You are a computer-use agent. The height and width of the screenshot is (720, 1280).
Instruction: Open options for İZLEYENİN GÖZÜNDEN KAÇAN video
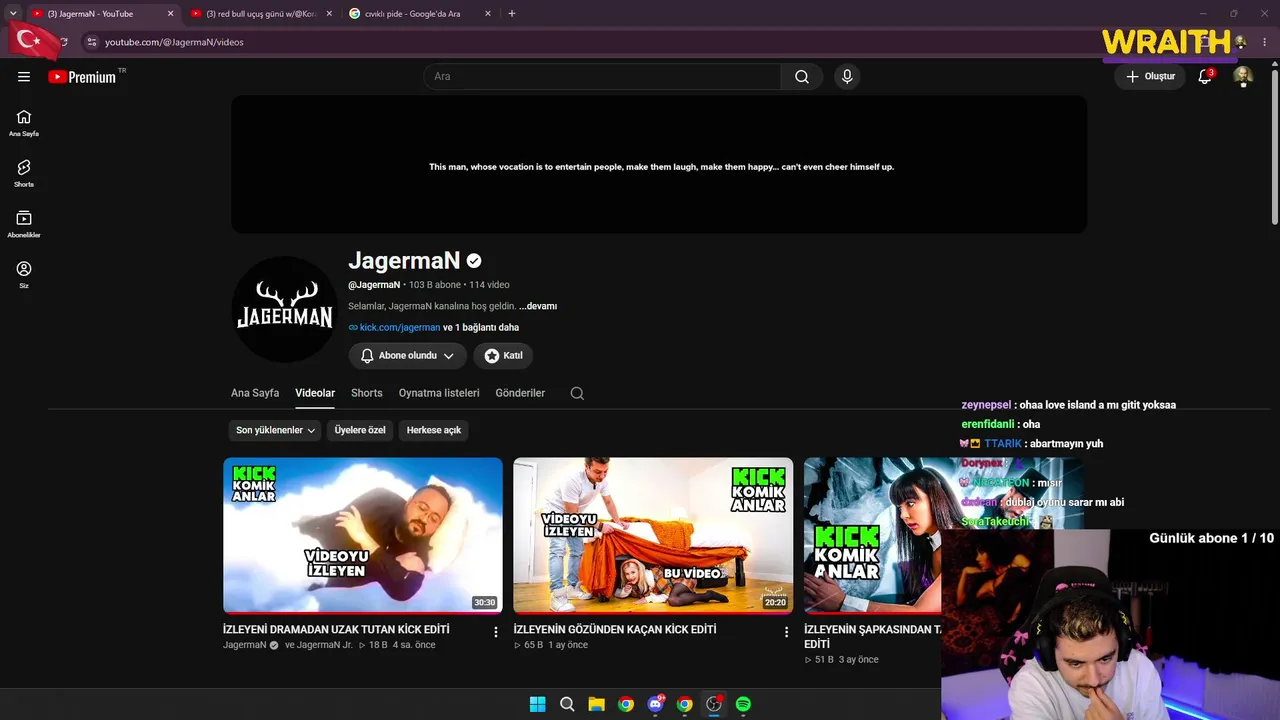pyautogui.click(x=786, y=632)
